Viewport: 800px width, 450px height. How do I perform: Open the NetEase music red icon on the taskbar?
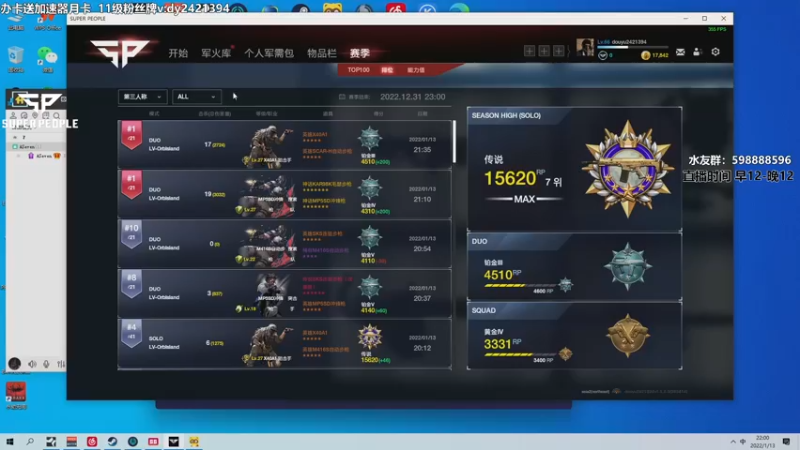tap(92, 441)
